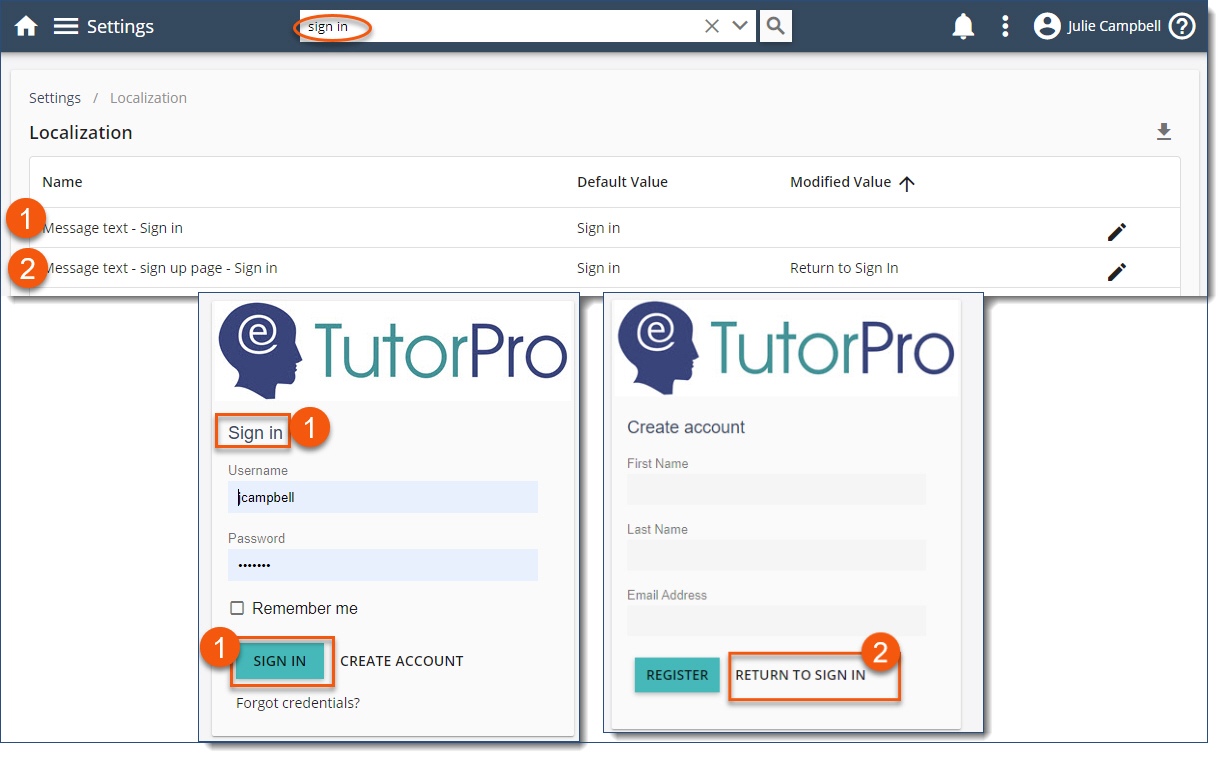Image resolution: width=1223 pixels, height=758 pixels.
Task: Download the Localization list
Action: 1163,132
